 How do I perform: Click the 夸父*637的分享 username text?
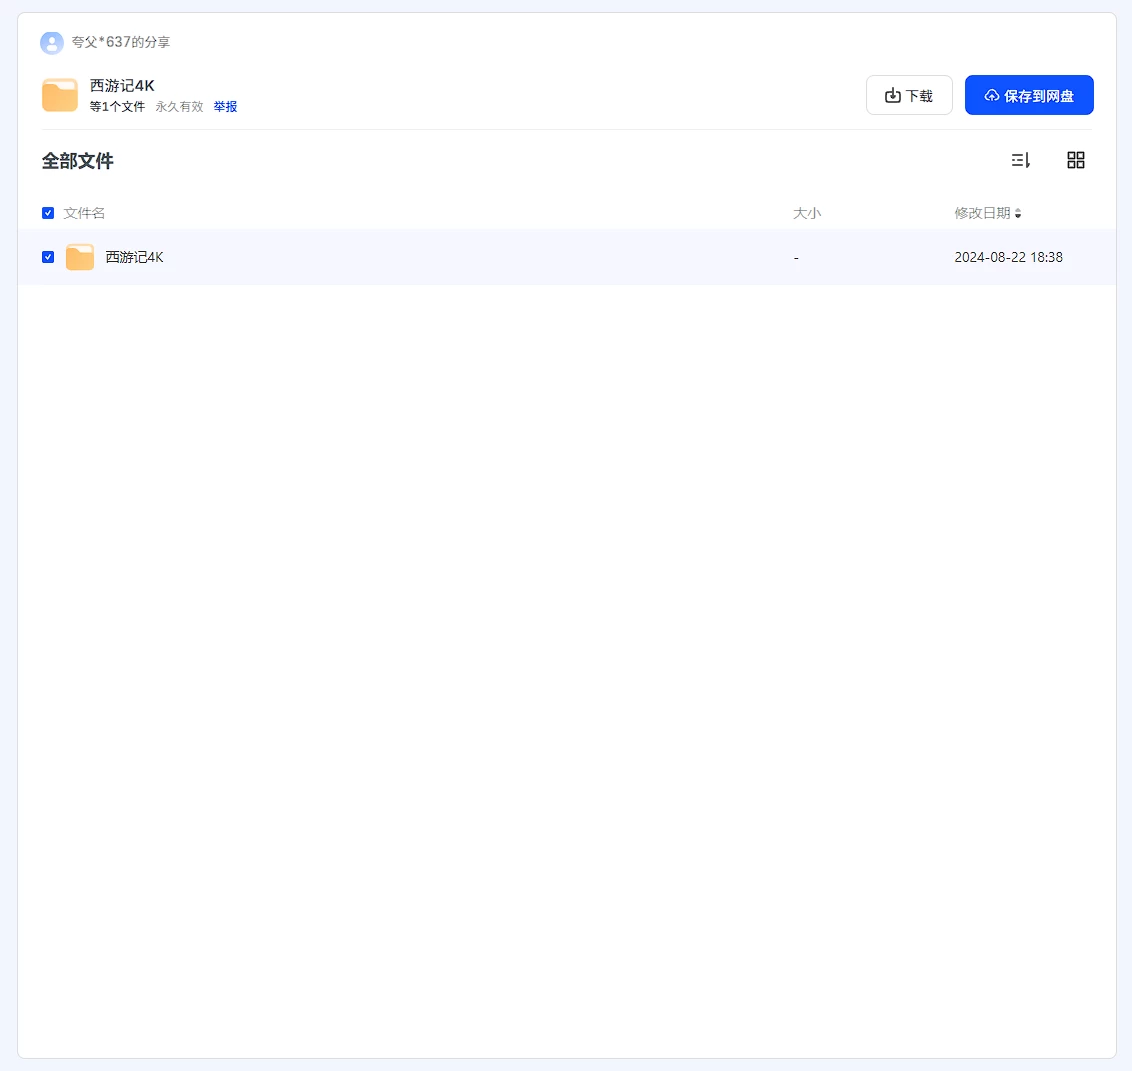(x=121, y=43)
